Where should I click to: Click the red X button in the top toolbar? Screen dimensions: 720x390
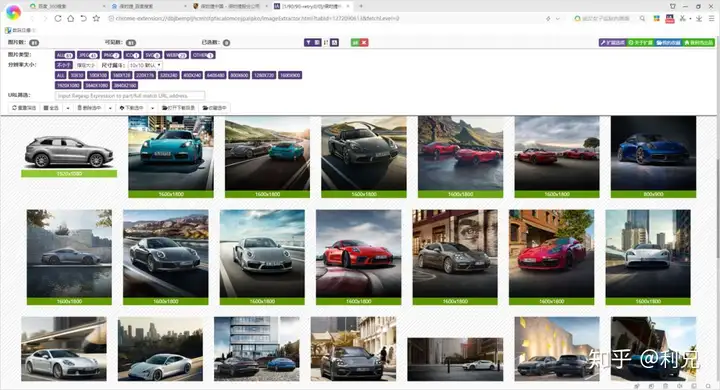(x=364, y=43)
